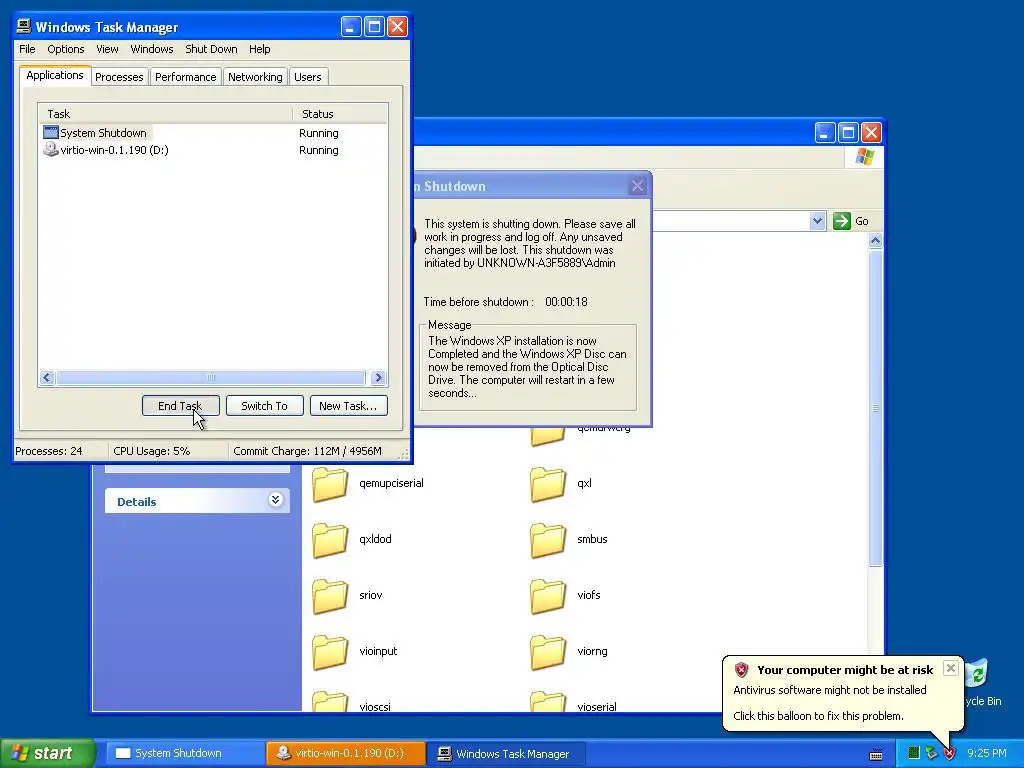Select the virtio-win-0.1.190 (D:) drive icon in the task list

pos(51,150)
